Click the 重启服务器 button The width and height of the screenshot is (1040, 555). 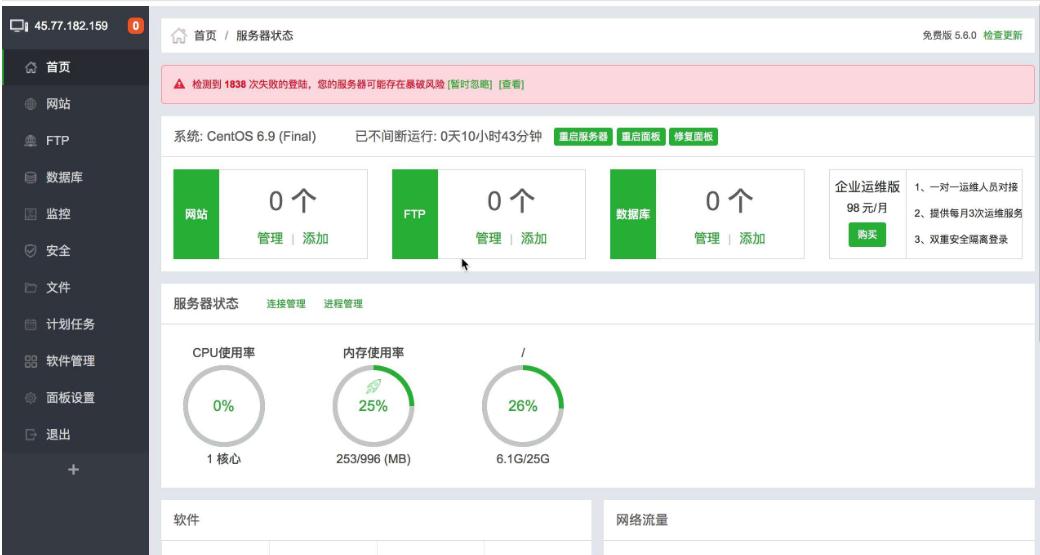[583, 137]
